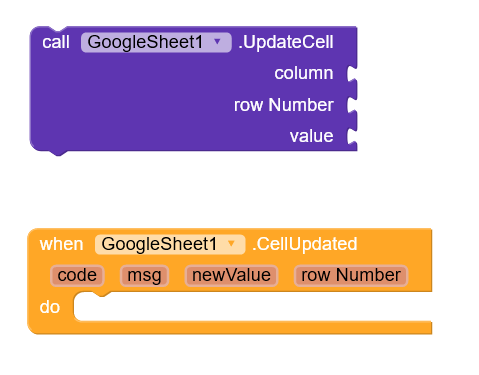Image resolution: width=479 pixels, height=375 pixels.
Task: Click the white 'row Number' label on the purple block
Action: click(x=284, y=105)
